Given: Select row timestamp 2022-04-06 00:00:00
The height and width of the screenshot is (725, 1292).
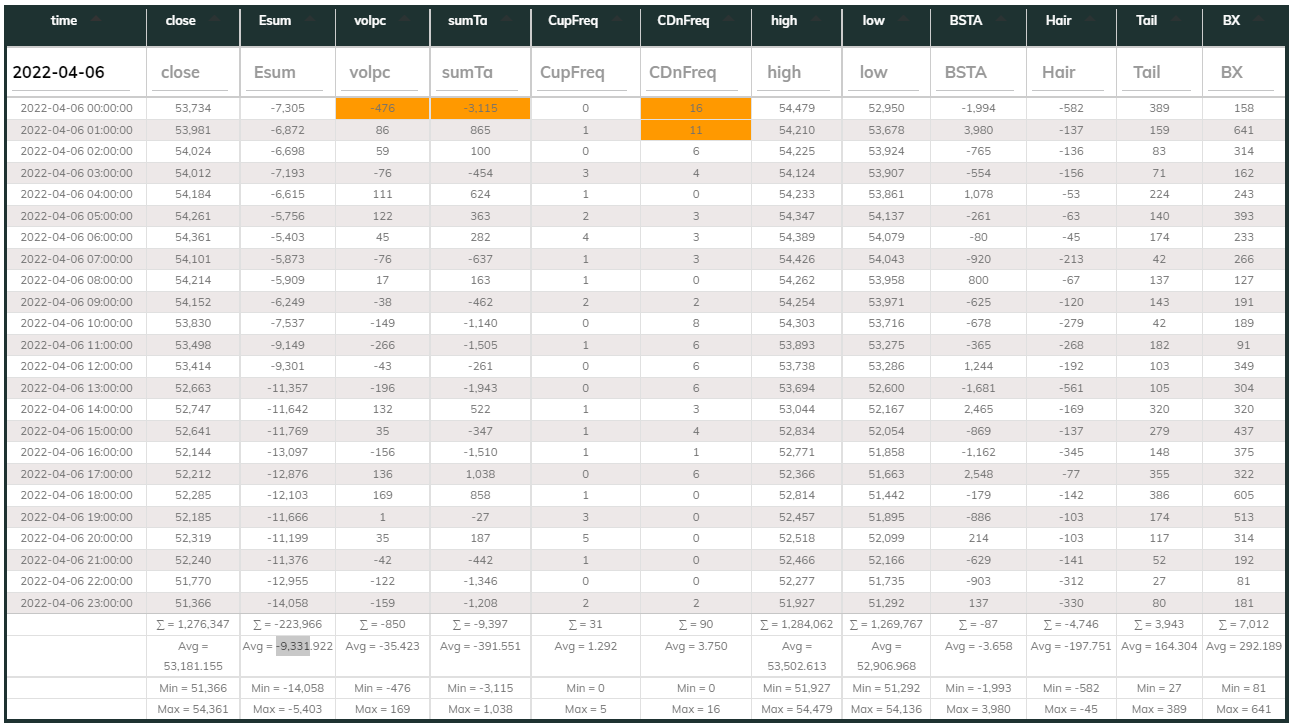Looking at the screenshot, I should coord(76,108).
